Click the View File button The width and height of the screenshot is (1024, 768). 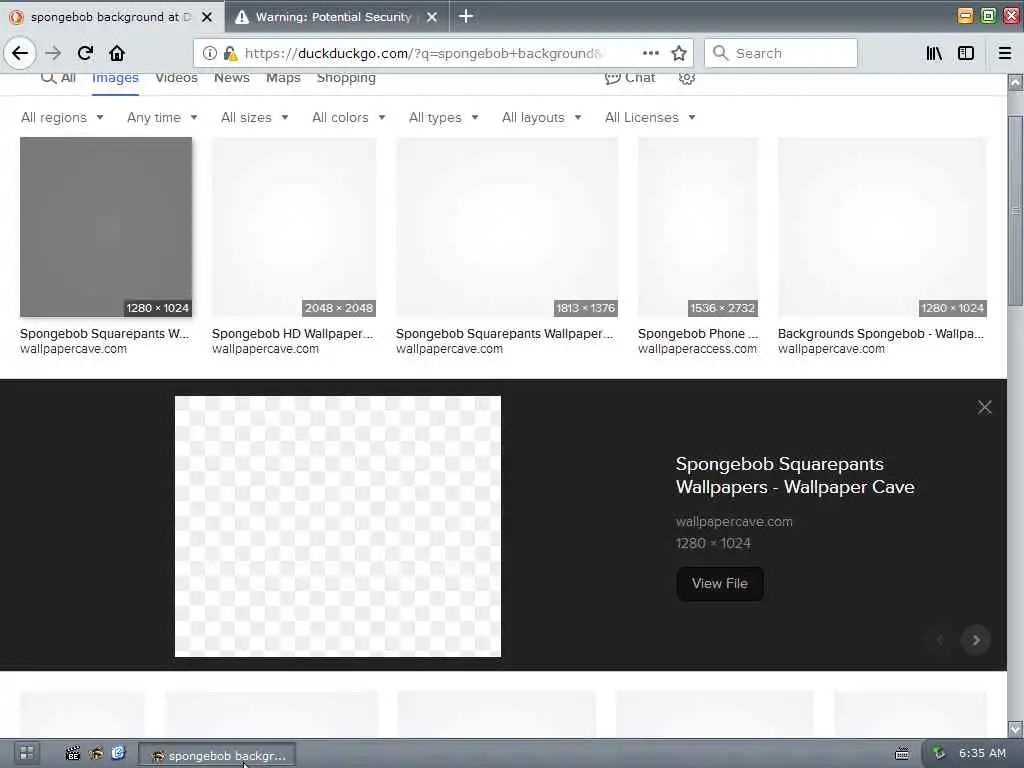[x=720, y=583]
